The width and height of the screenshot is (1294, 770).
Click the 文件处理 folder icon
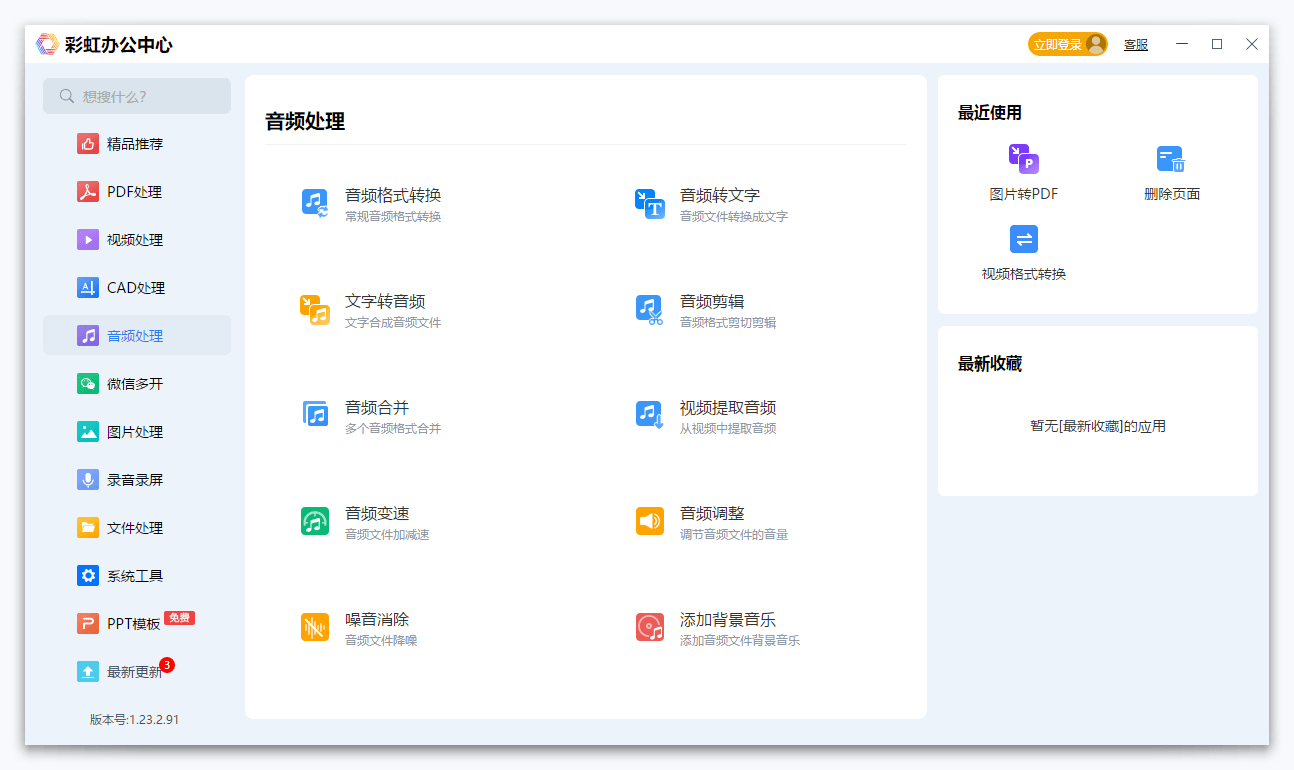click(x=88, y=528)
